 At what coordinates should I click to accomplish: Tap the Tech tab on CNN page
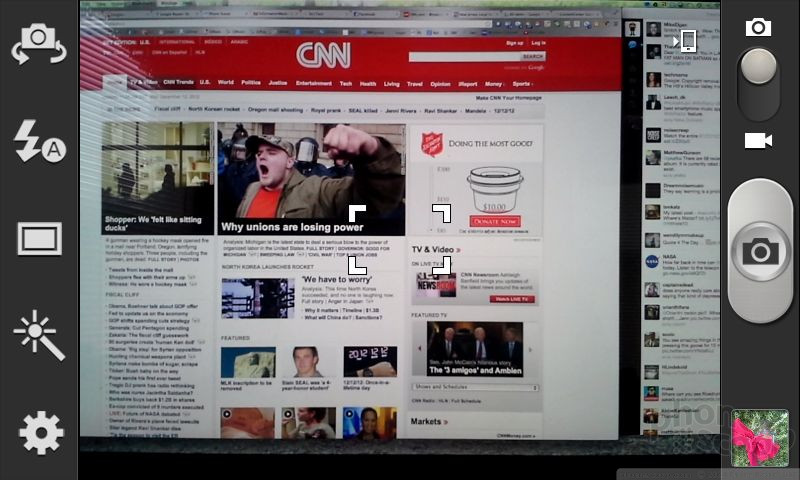(x=346, y=84)
